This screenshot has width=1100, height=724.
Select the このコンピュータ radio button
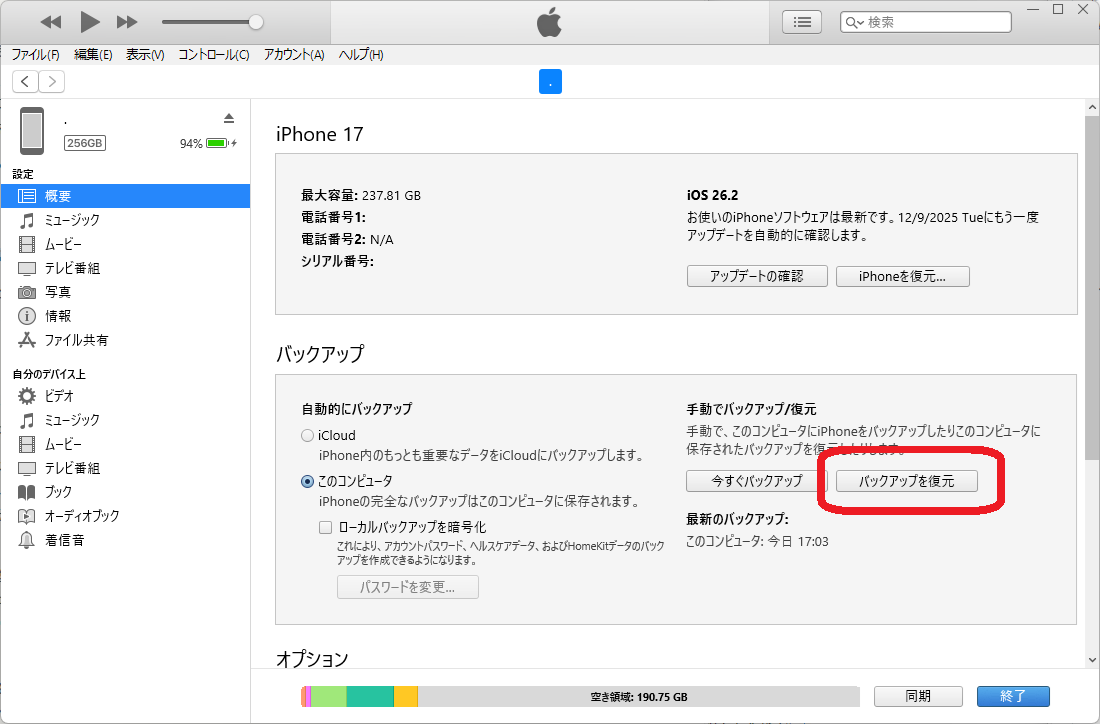tap(307, 481)
